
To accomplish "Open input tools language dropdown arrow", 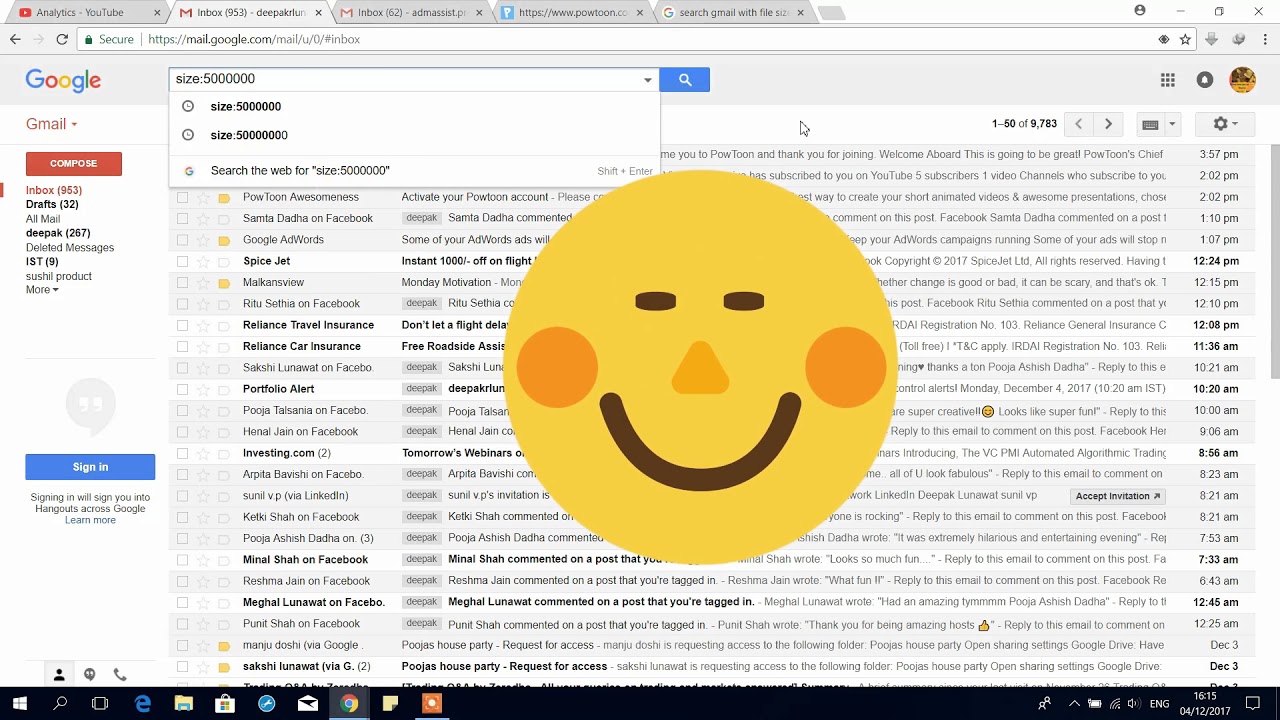I will pos(1172,125).
